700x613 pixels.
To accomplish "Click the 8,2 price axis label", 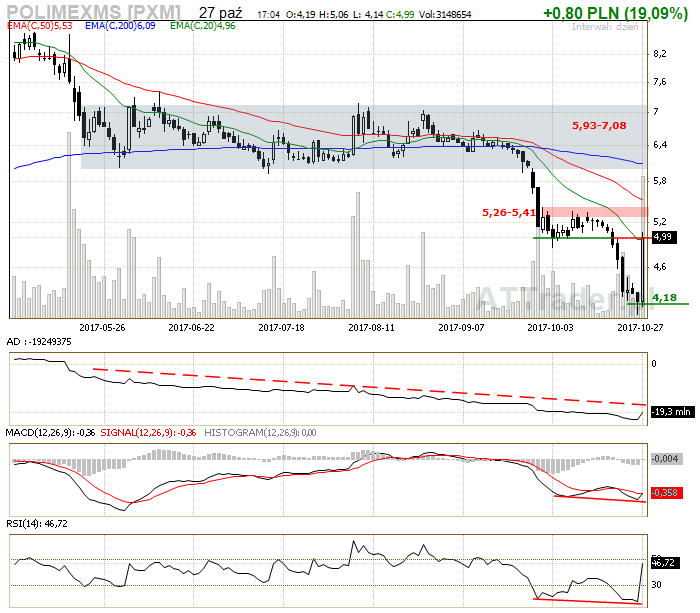I will click(660, 54).
